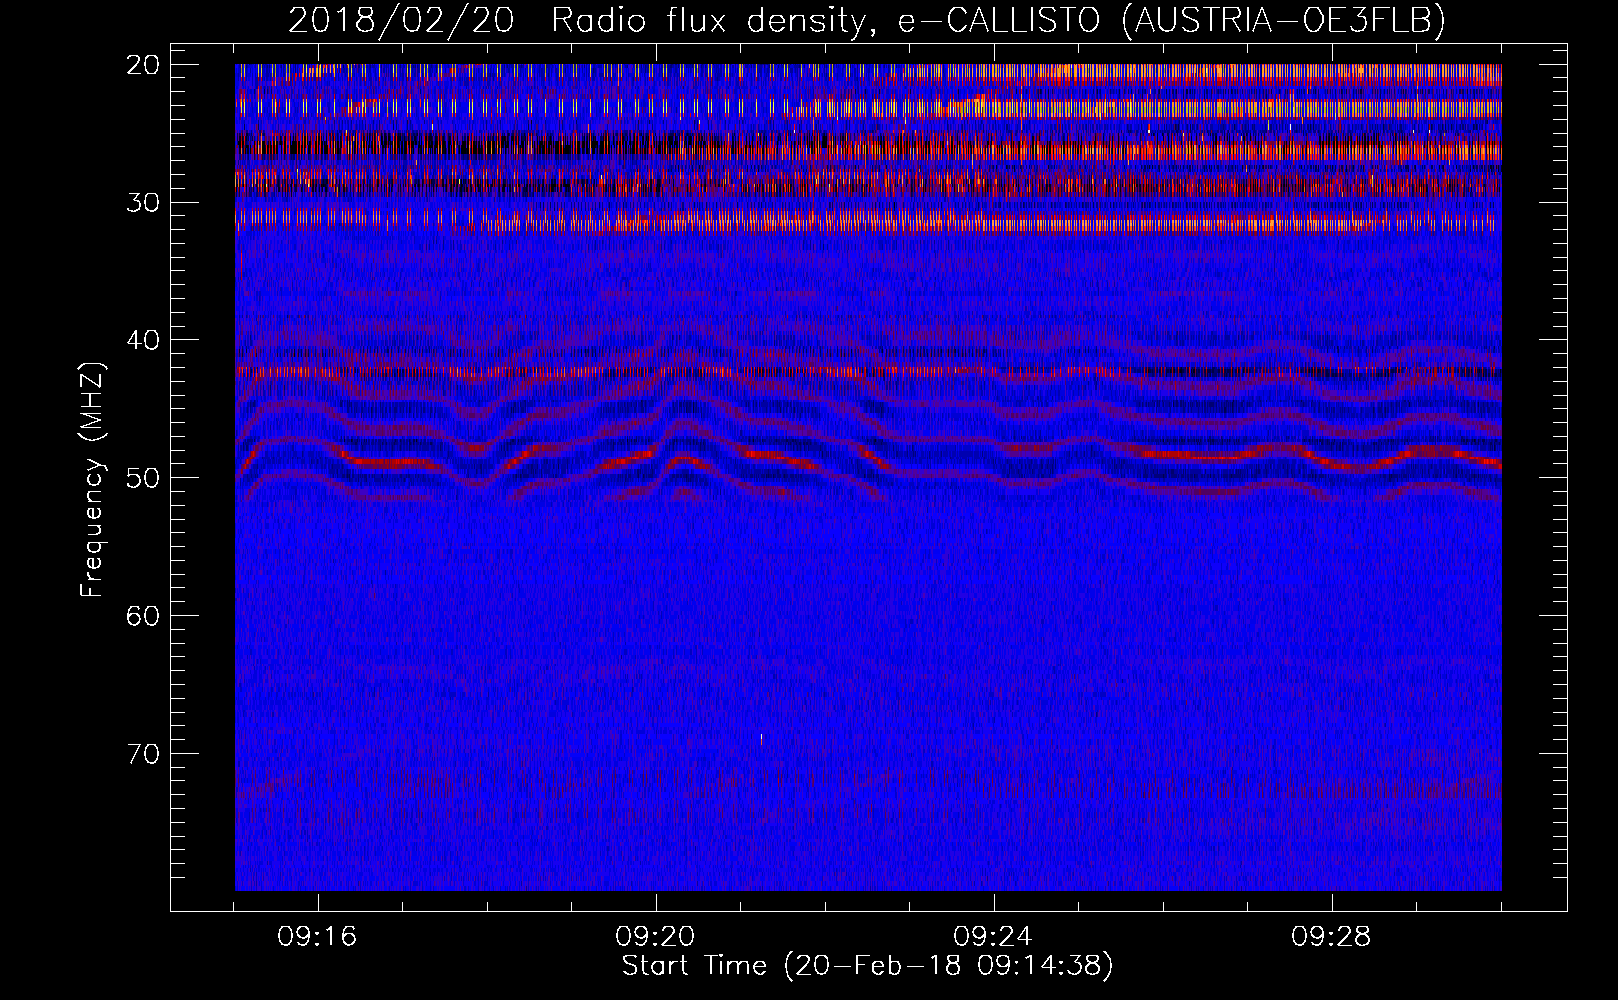The width and height of the screenshot is (1618, 1000).
Task: Click the time tick label '09:20'
Action: (x=656, y=937)
